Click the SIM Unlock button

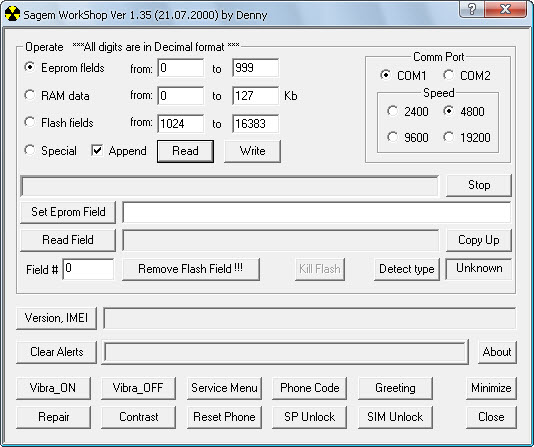click(395, 417)
